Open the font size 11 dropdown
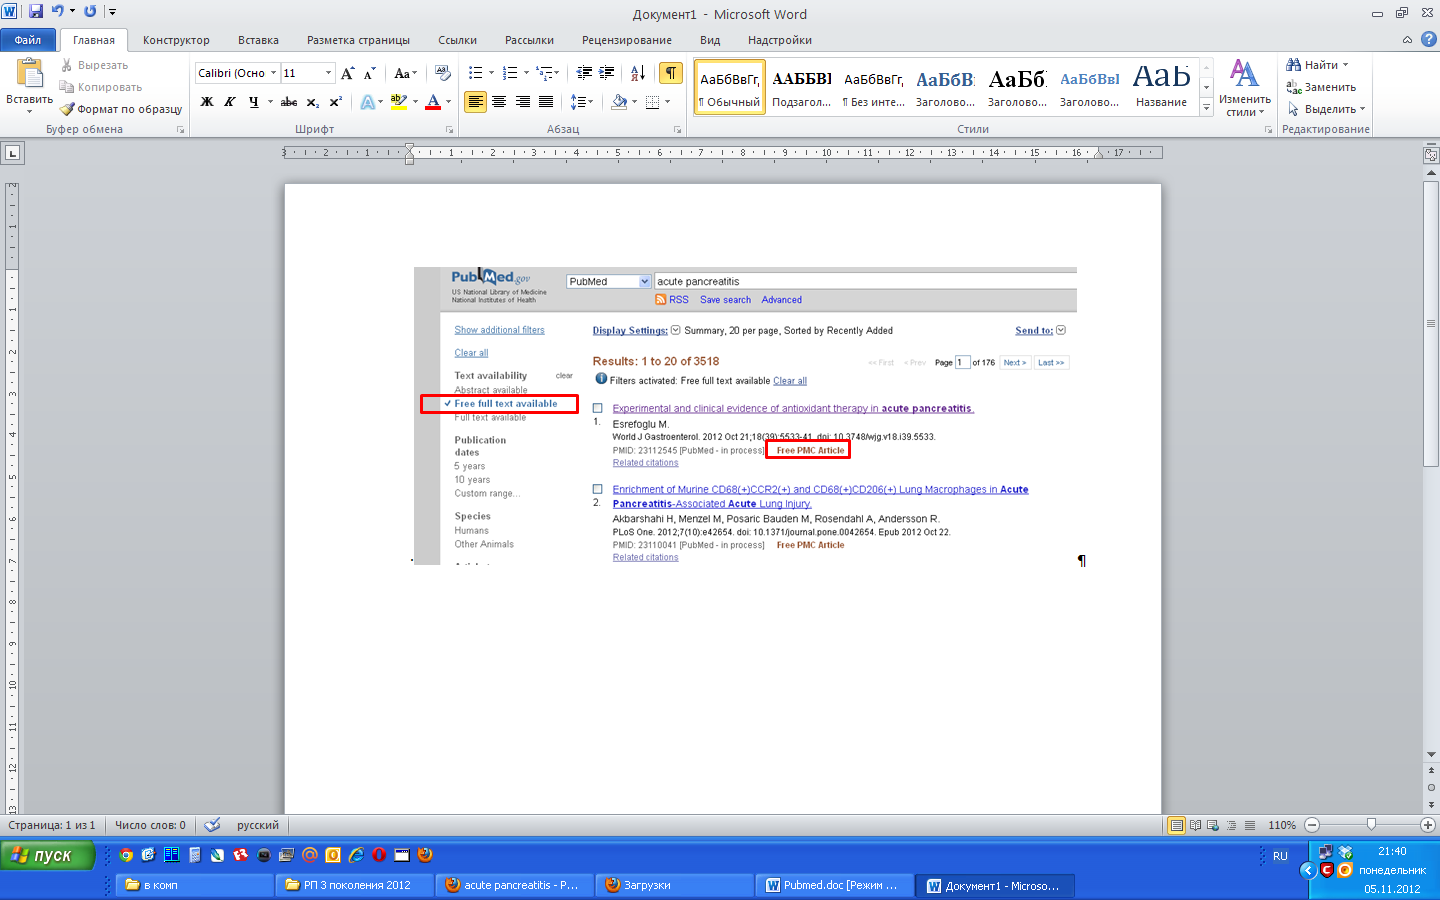This screenshot has width=1440, height=900. (328, 73)
